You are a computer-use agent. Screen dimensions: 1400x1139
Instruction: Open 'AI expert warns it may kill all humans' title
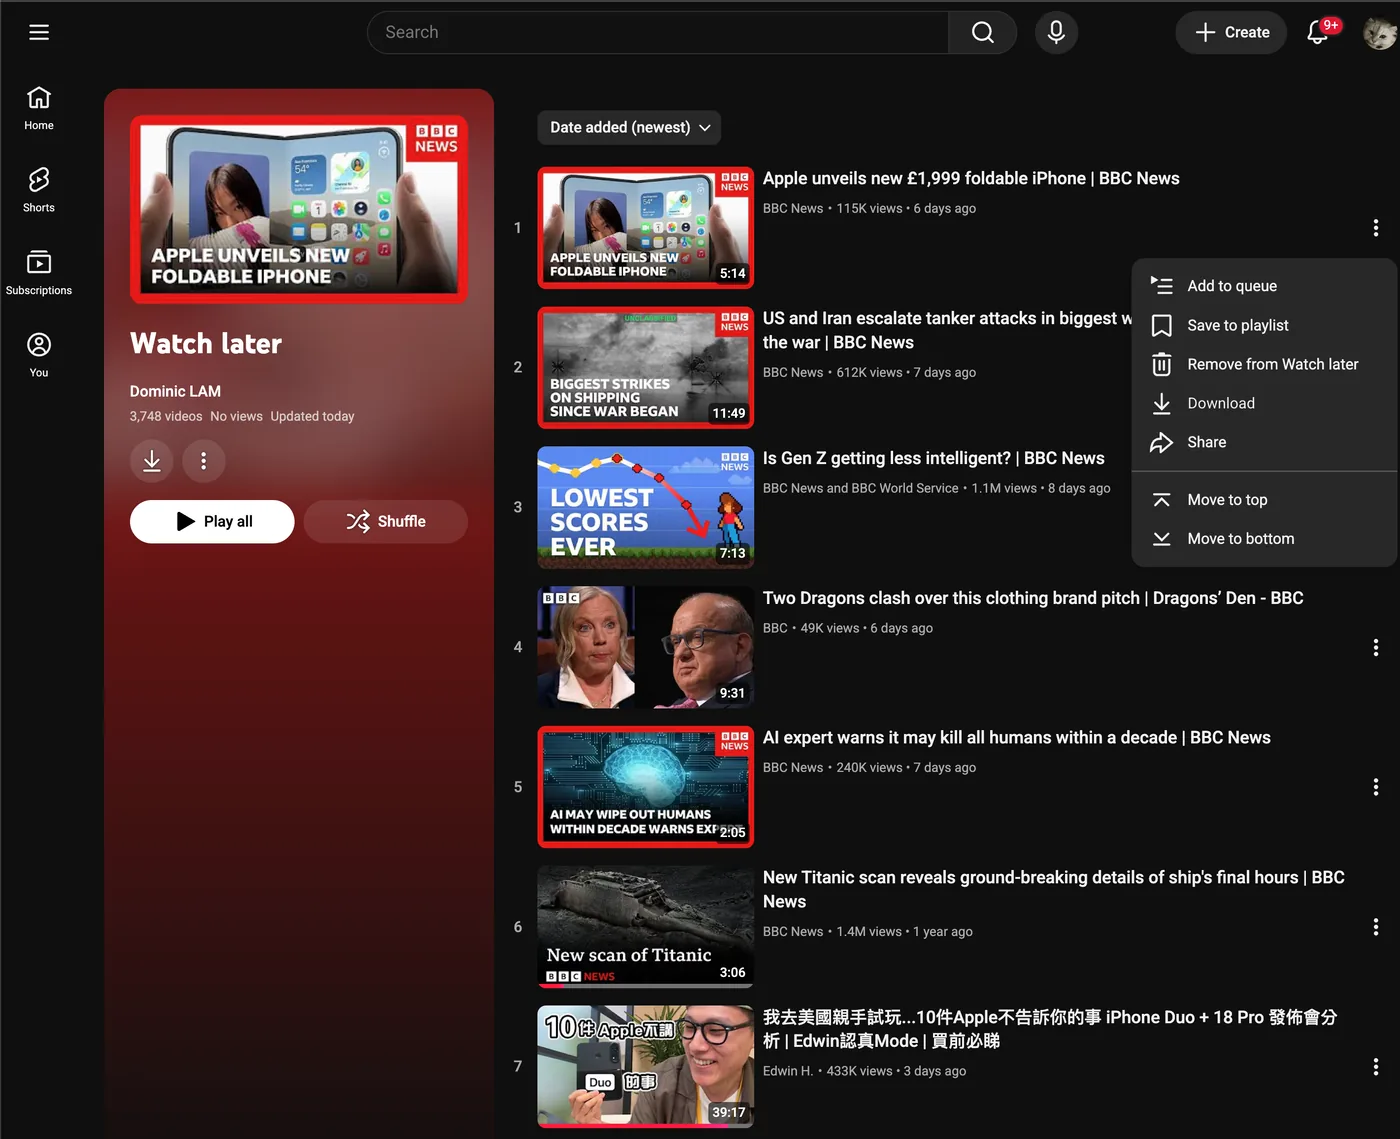pyautogui.click(x=1017, y=737)
